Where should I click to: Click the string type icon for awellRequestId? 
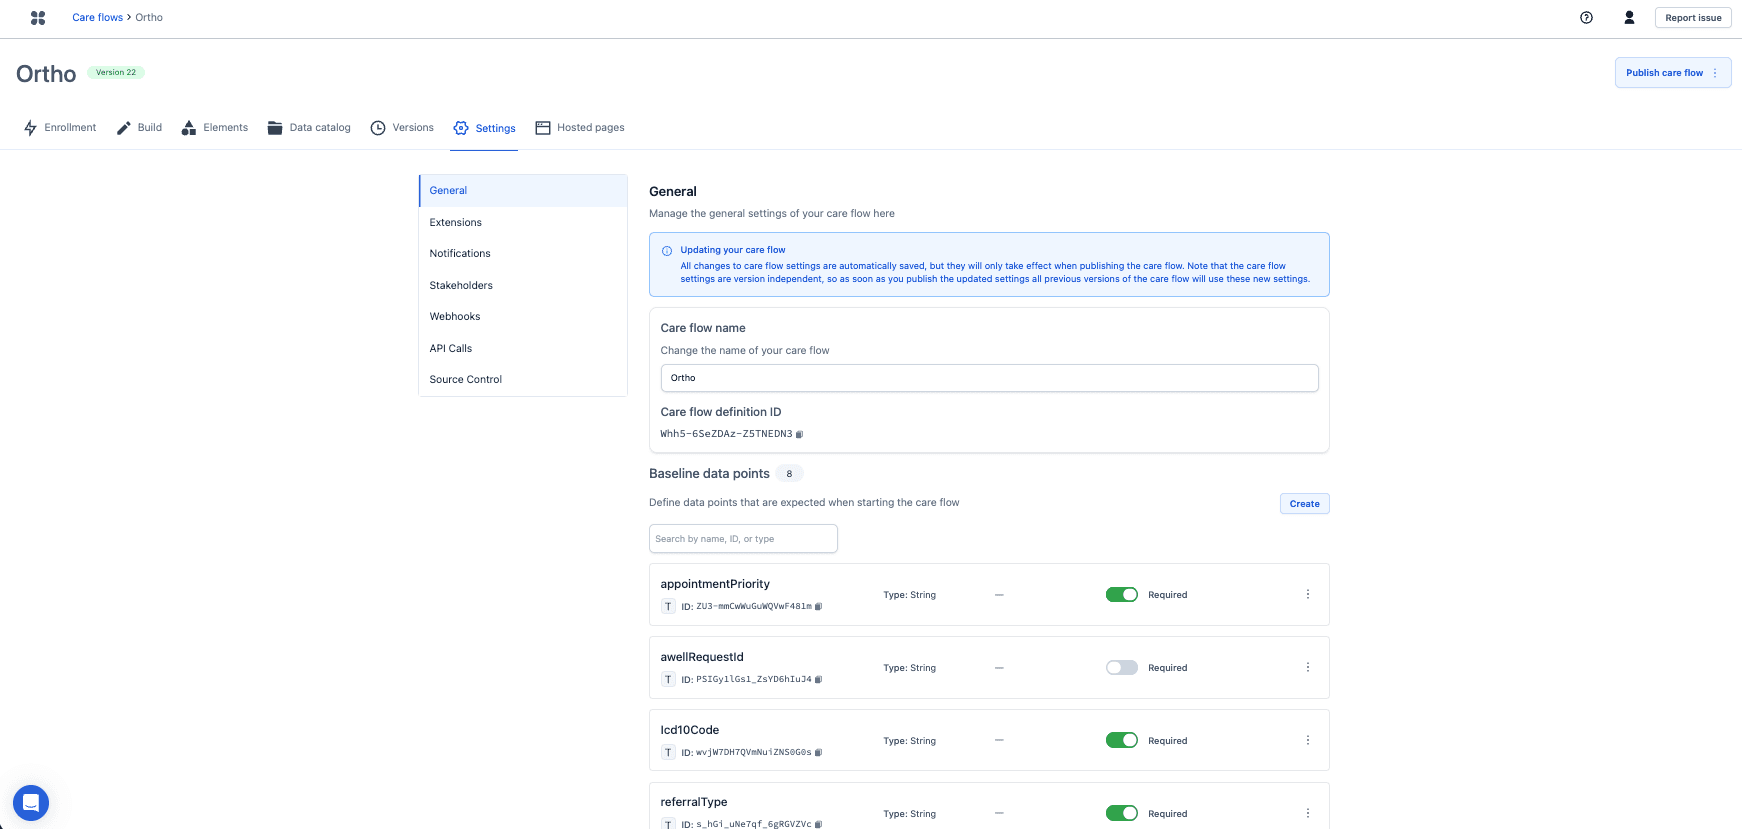668,679
